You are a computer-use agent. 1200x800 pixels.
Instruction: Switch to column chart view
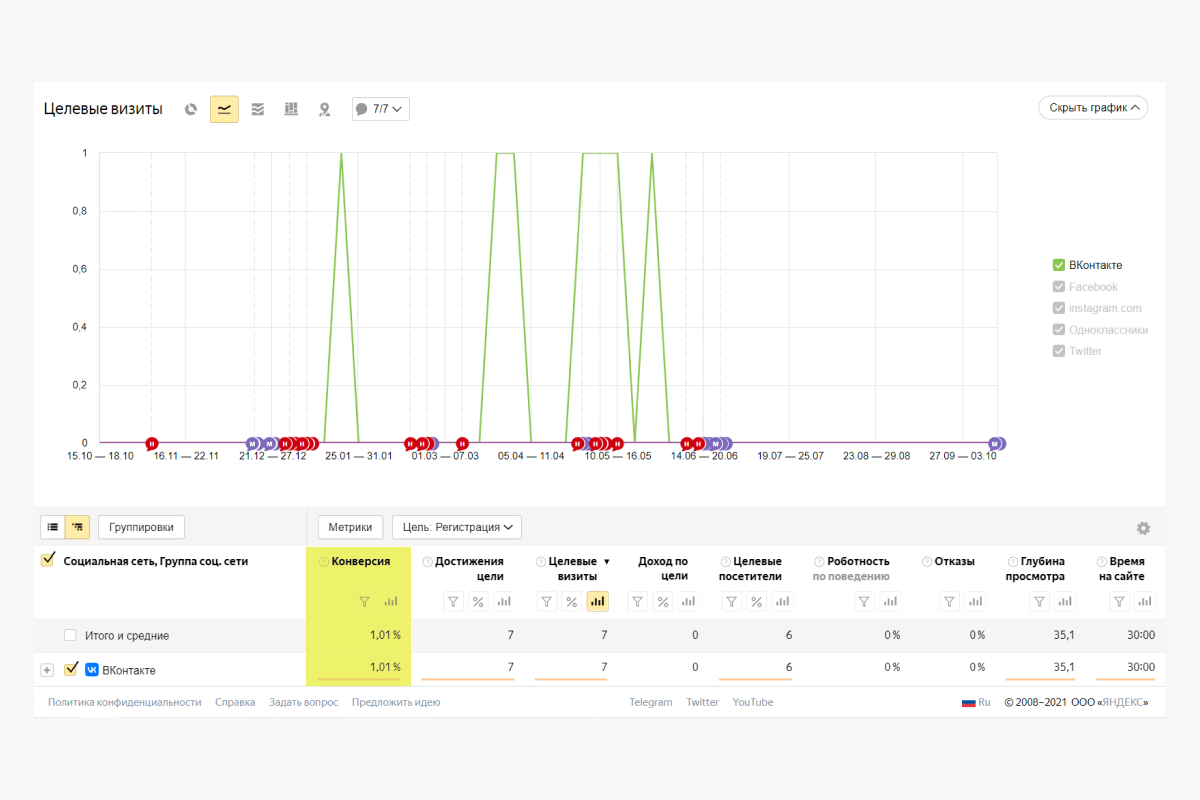[291, 109]
